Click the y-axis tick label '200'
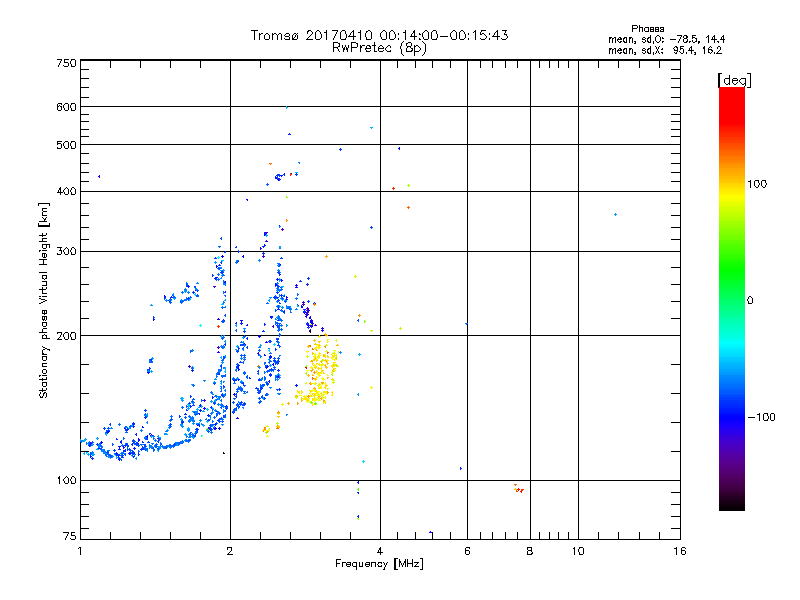Screen dimensions: 800x600 coord(66,336)
